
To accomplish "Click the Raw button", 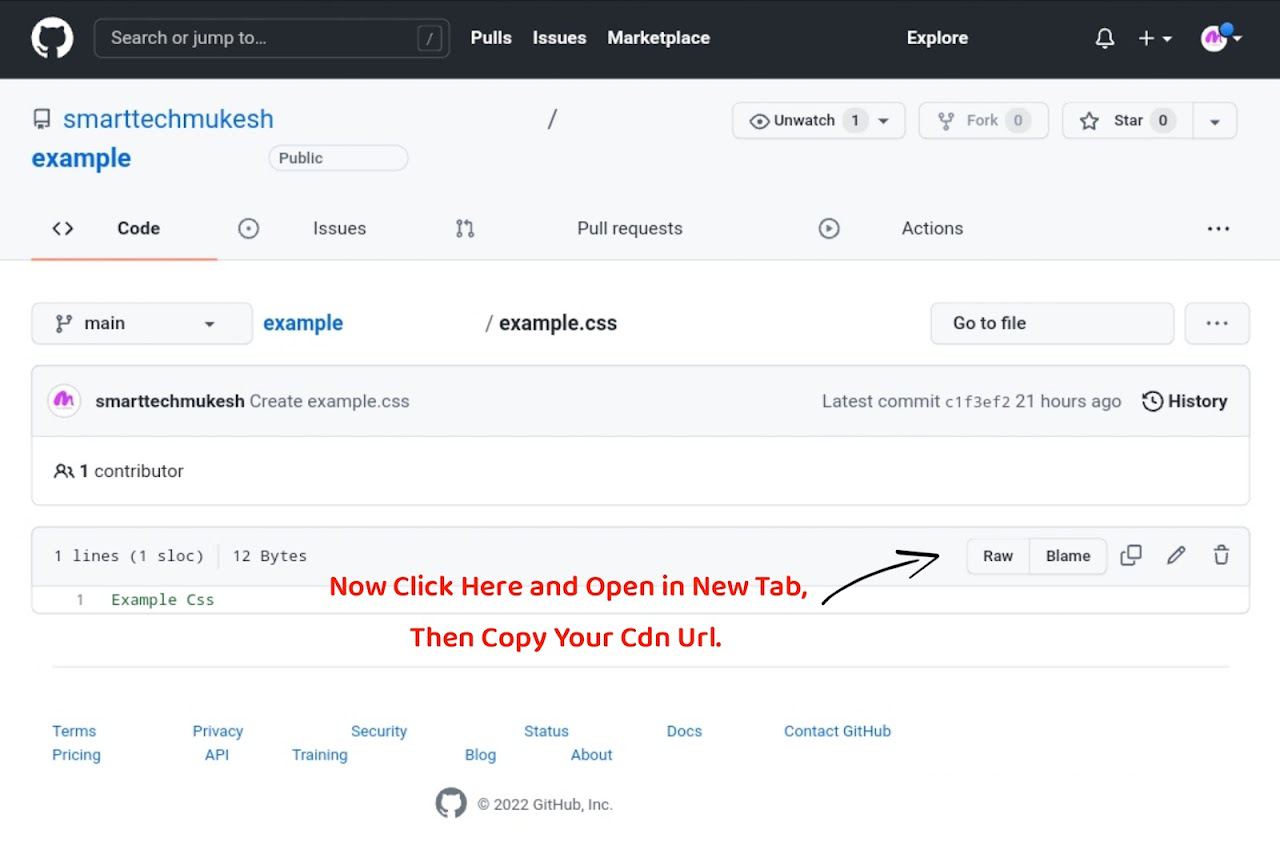I will coord(998,556).
